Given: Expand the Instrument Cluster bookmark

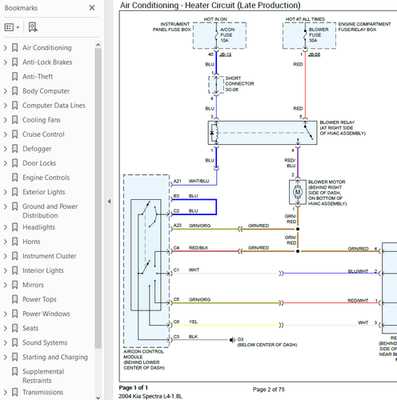Looking at the screenshot, I should pos(5,256).
